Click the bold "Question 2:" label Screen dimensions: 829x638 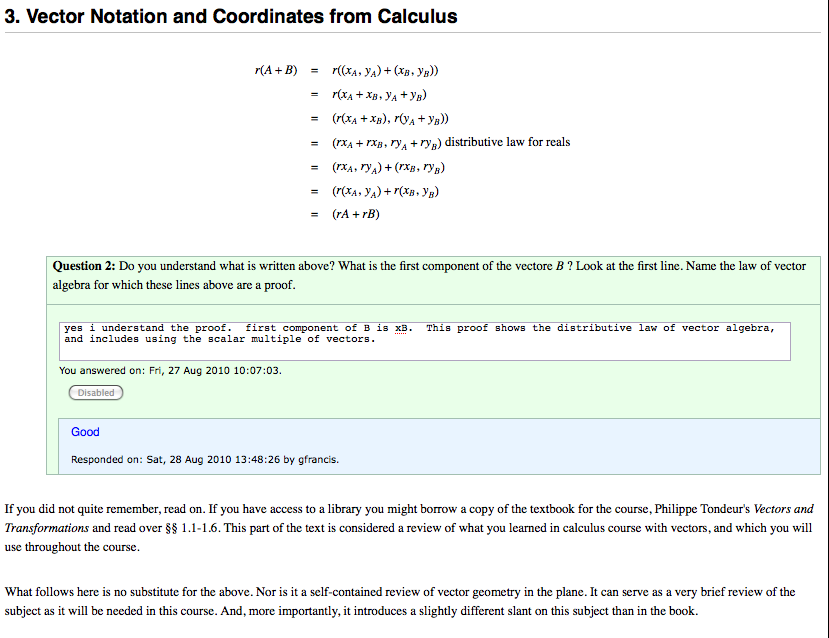pos(84,267)
